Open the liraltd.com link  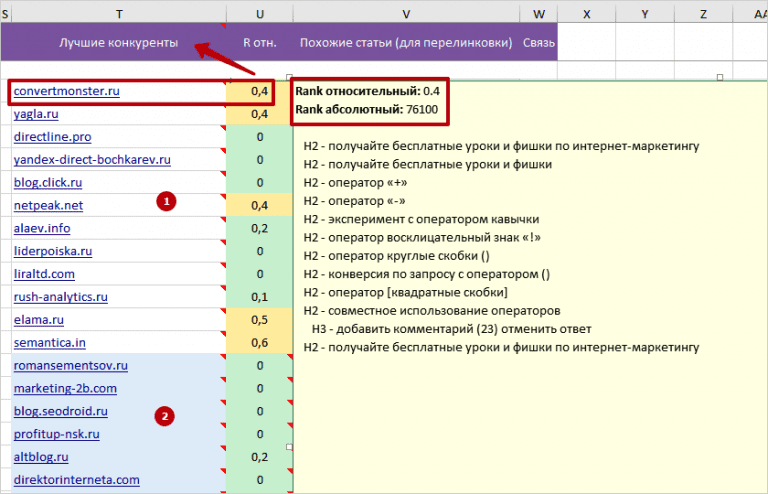[x=44, y=274]
